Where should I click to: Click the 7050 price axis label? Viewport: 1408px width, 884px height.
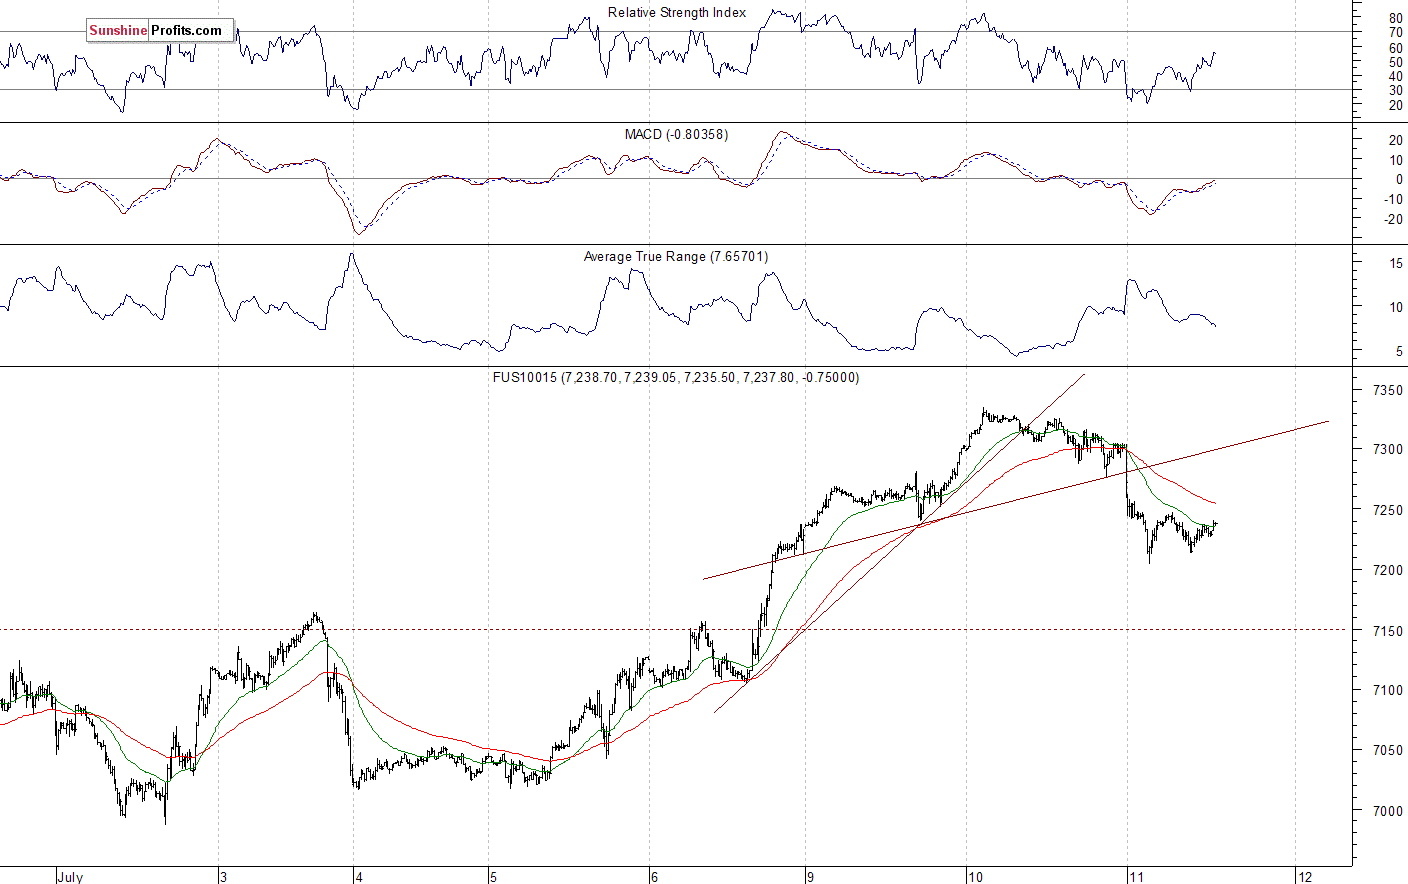click(x=1388, y=750)
